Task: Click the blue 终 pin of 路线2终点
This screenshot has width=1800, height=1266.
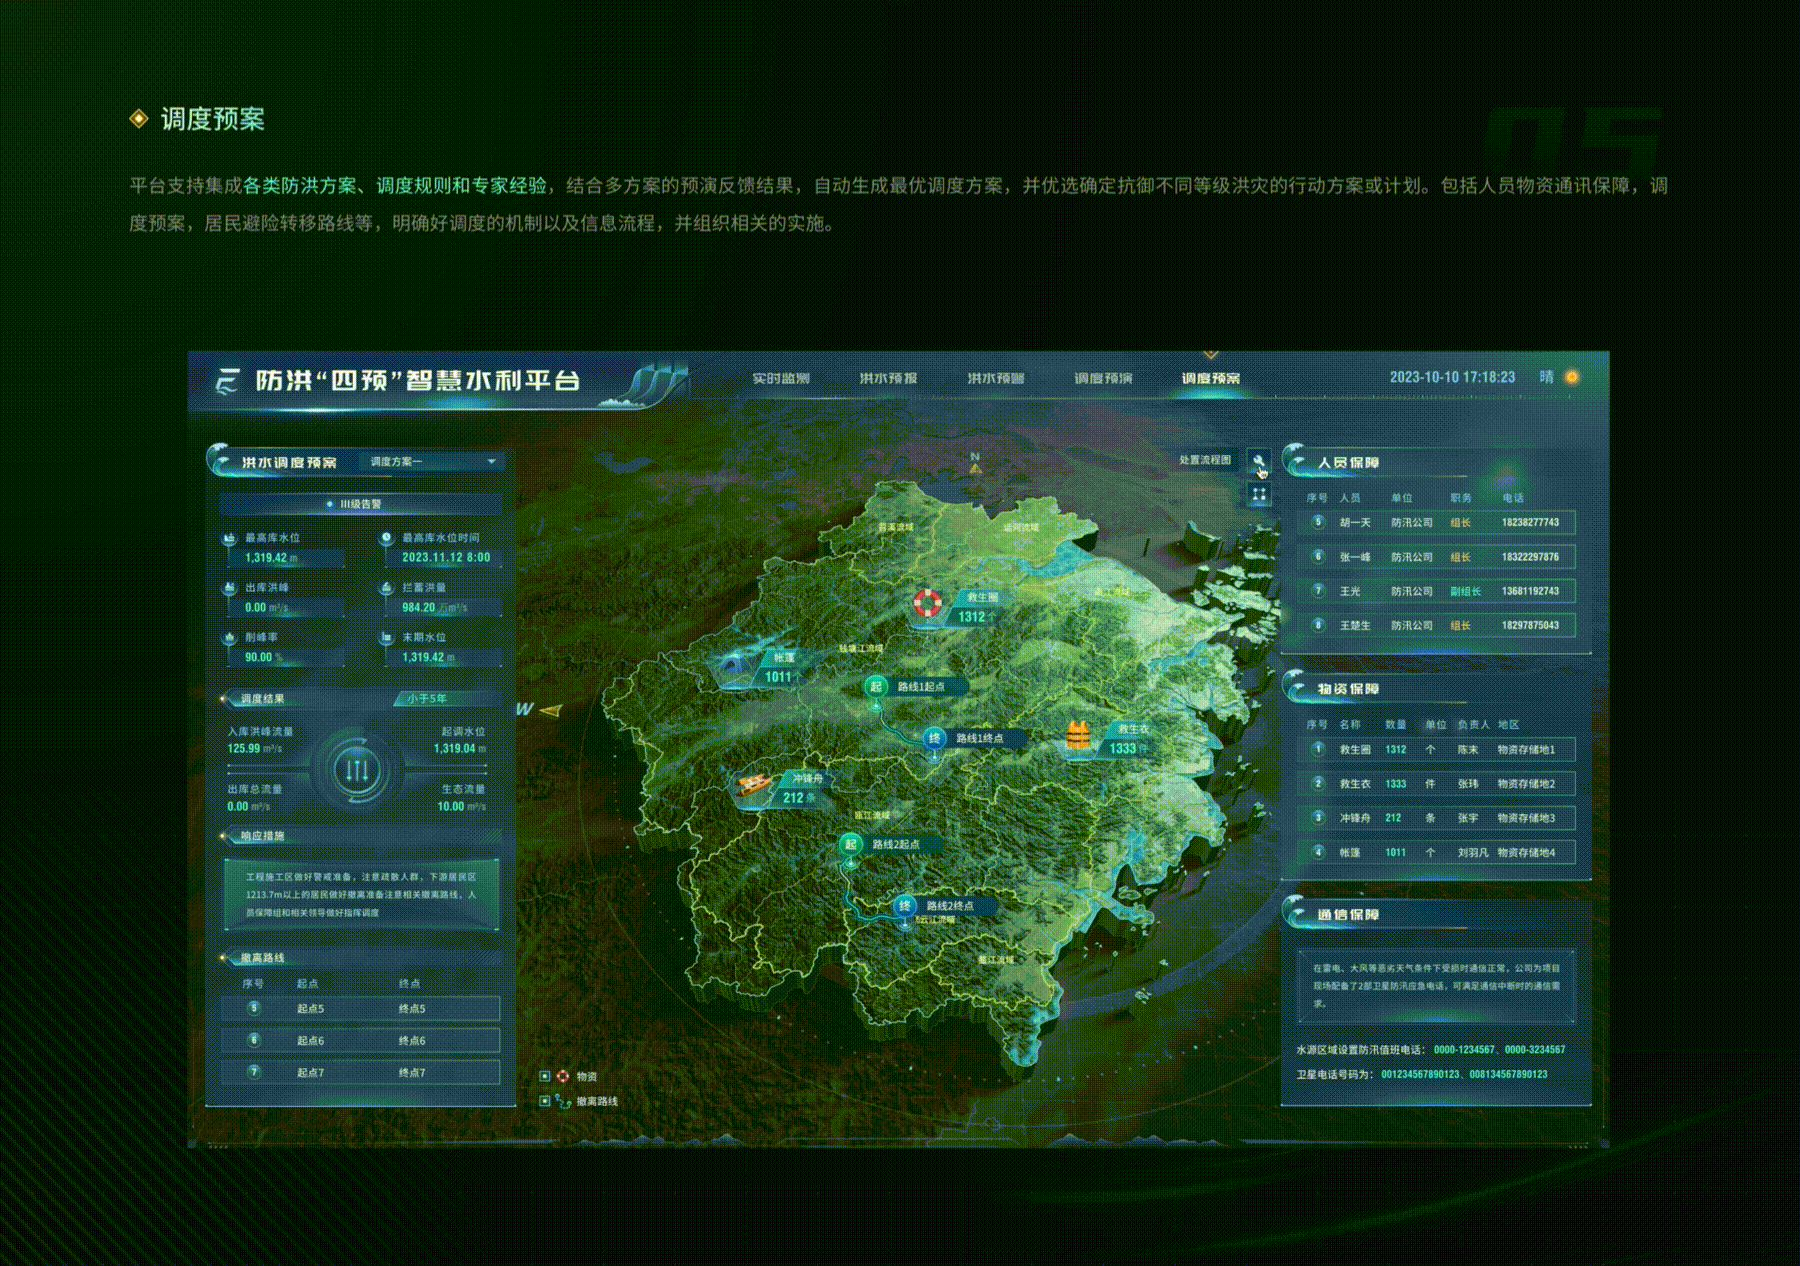Action: coord(905,906)
